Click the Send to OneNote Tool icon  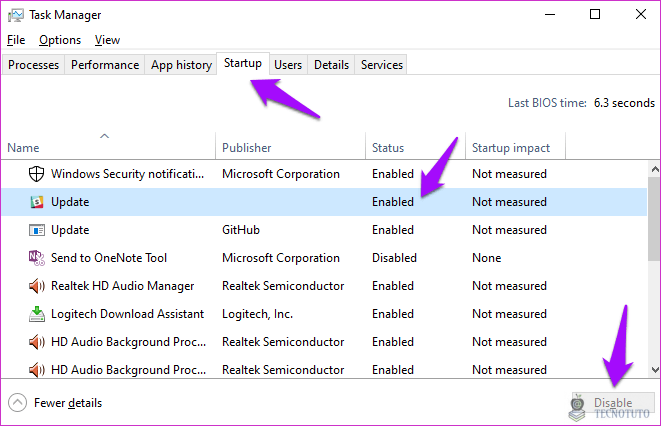tap(37, 258)
